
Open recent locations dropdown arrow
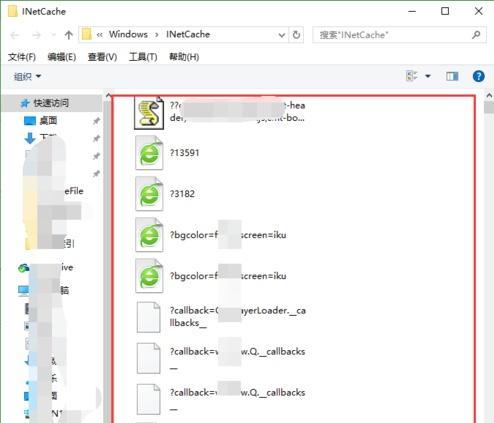point(53,35)
